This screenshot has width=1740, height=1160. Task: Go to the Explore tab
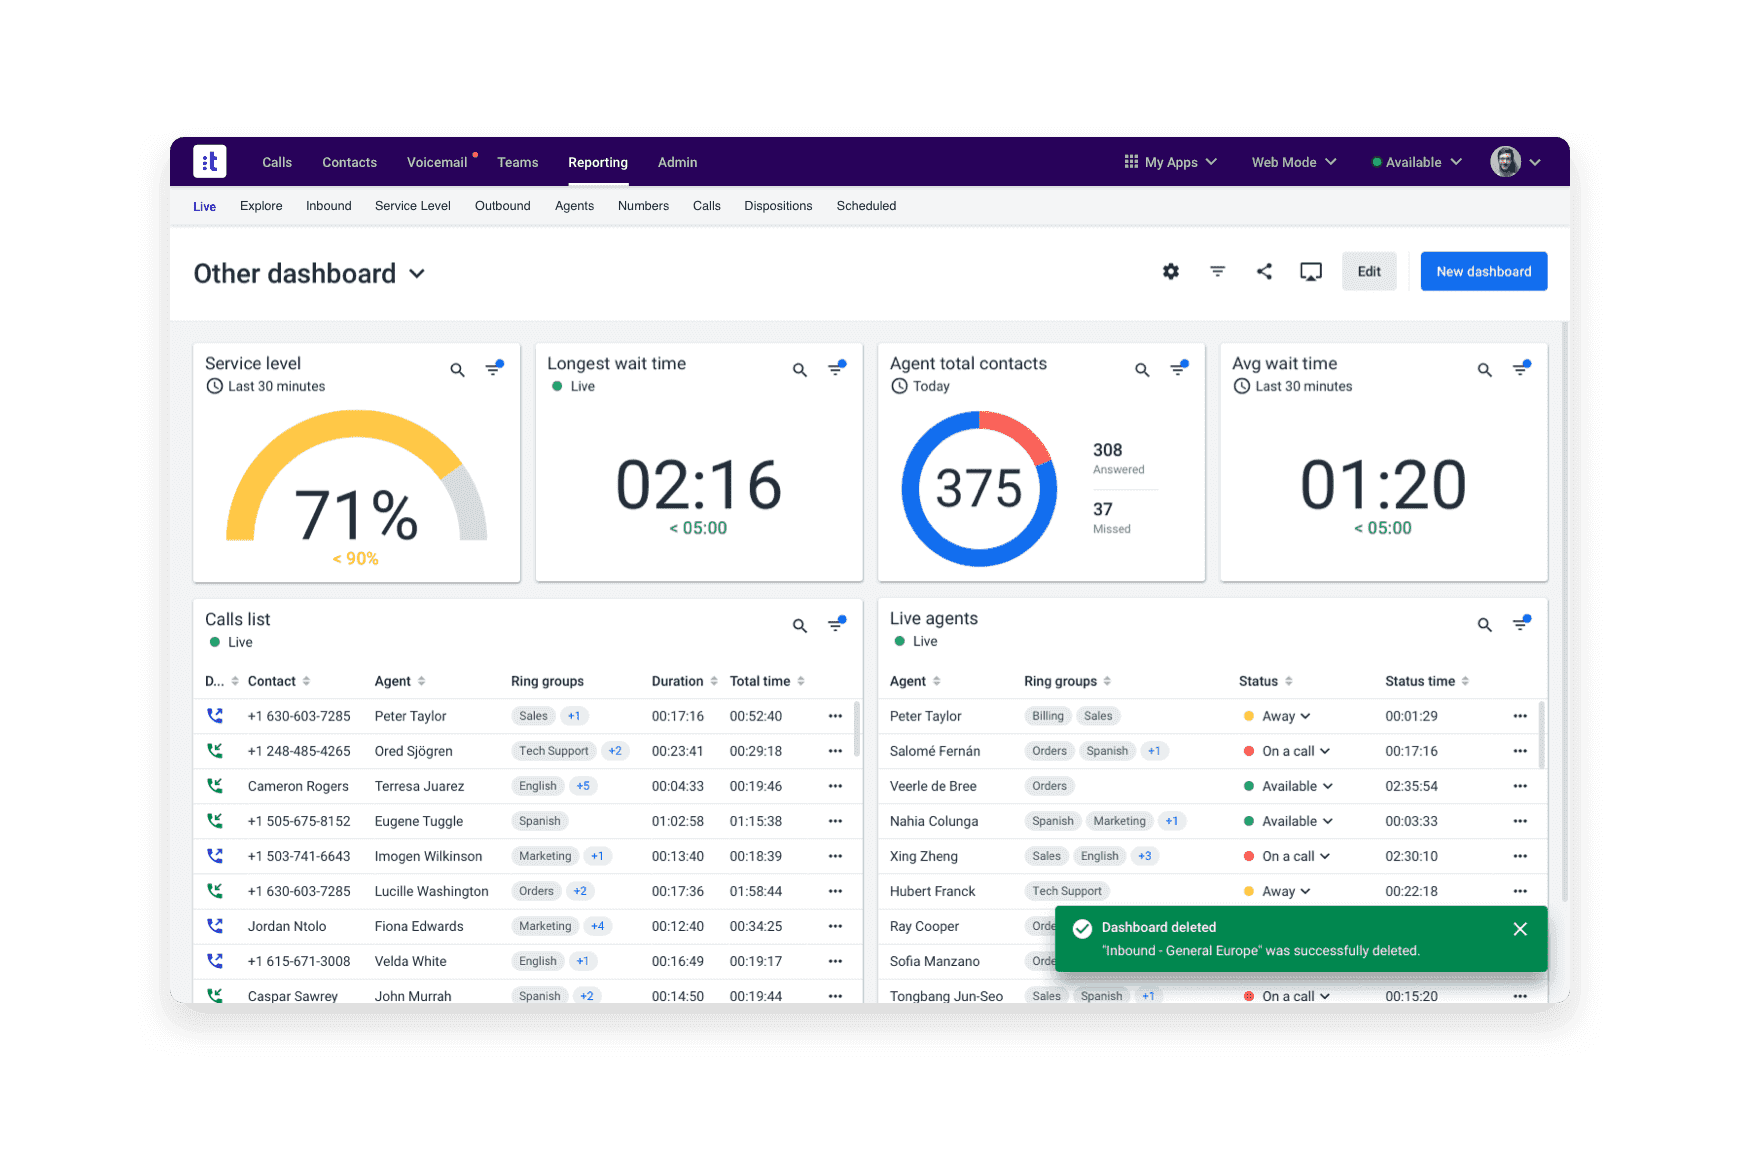coord(261,206)
